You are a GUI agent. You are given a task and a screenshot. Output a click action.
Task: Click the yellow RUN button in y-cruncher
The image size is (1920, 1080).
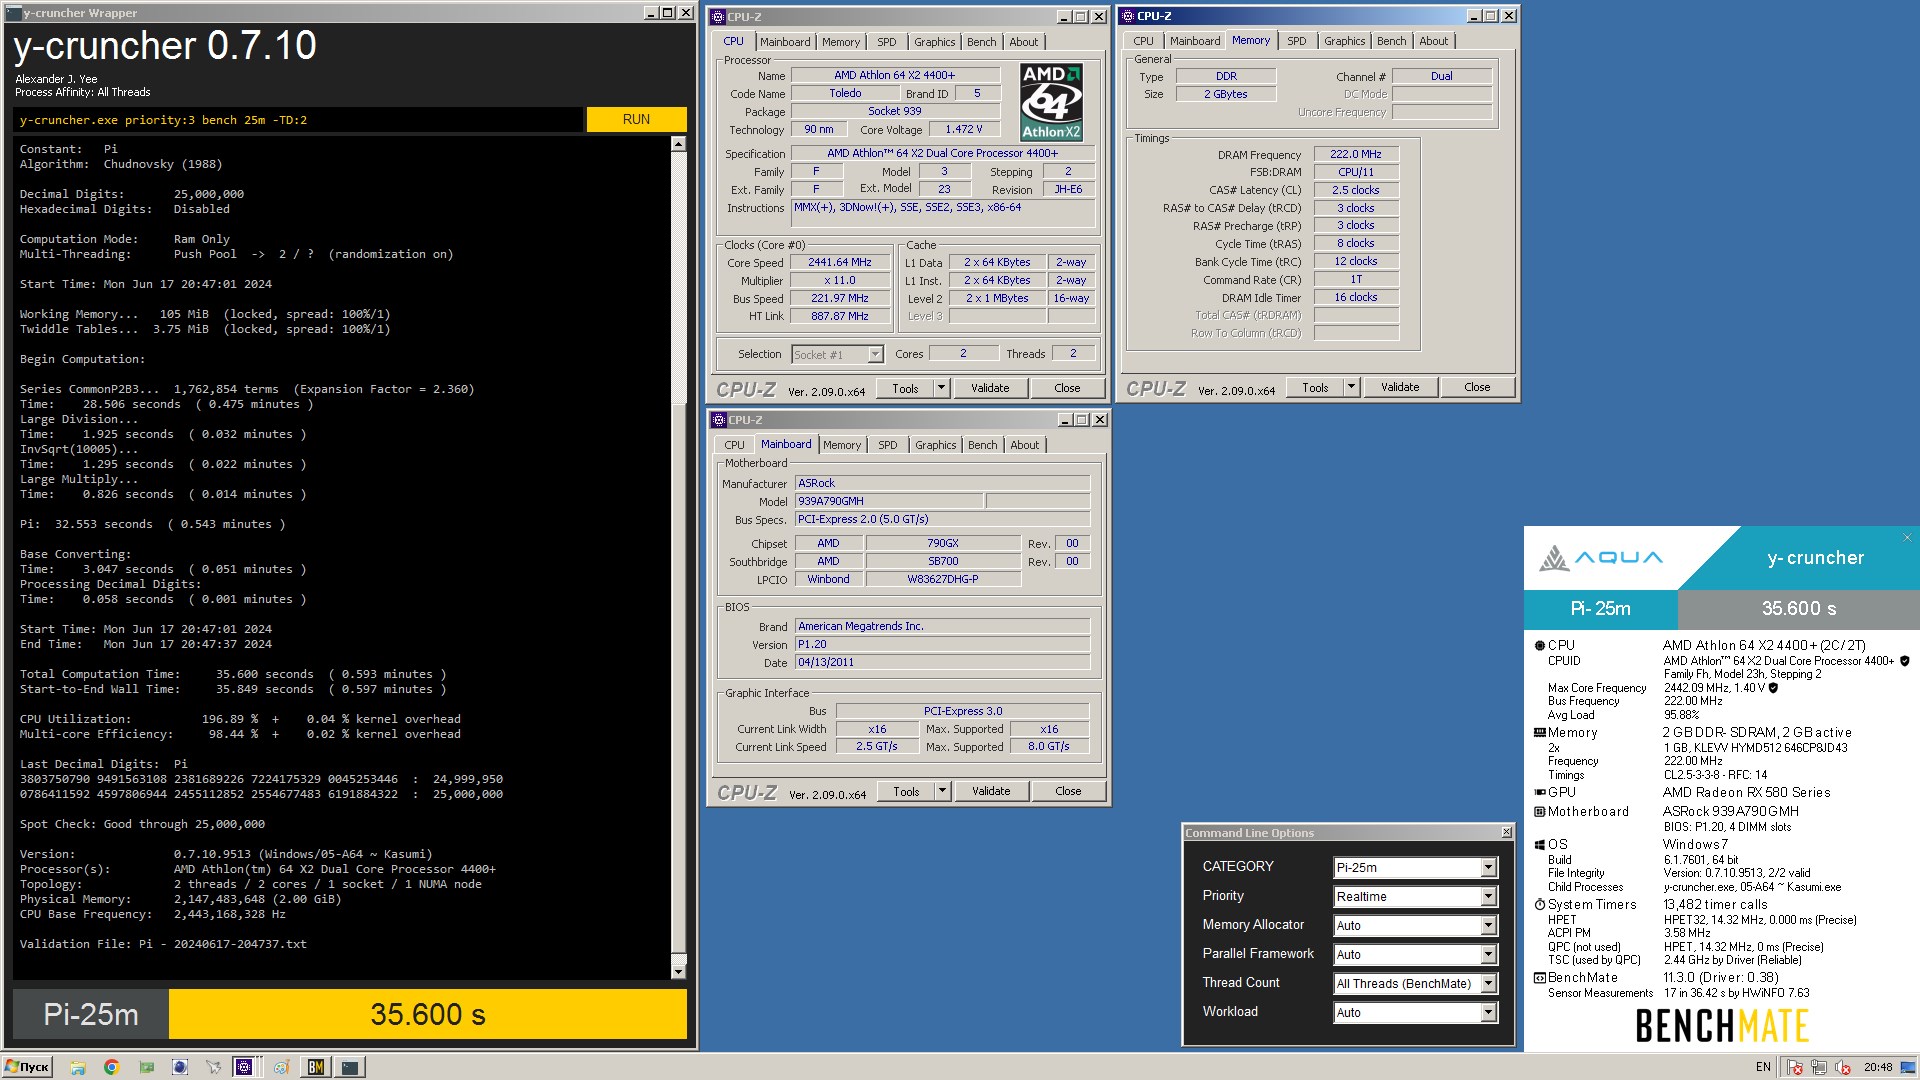[636, 119]
